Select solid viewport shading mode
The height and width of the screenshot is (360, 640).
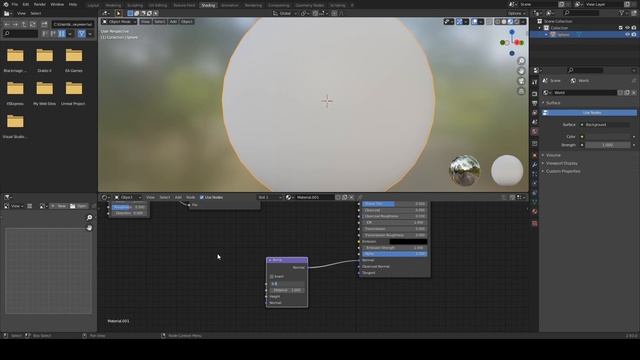[504, 22]
